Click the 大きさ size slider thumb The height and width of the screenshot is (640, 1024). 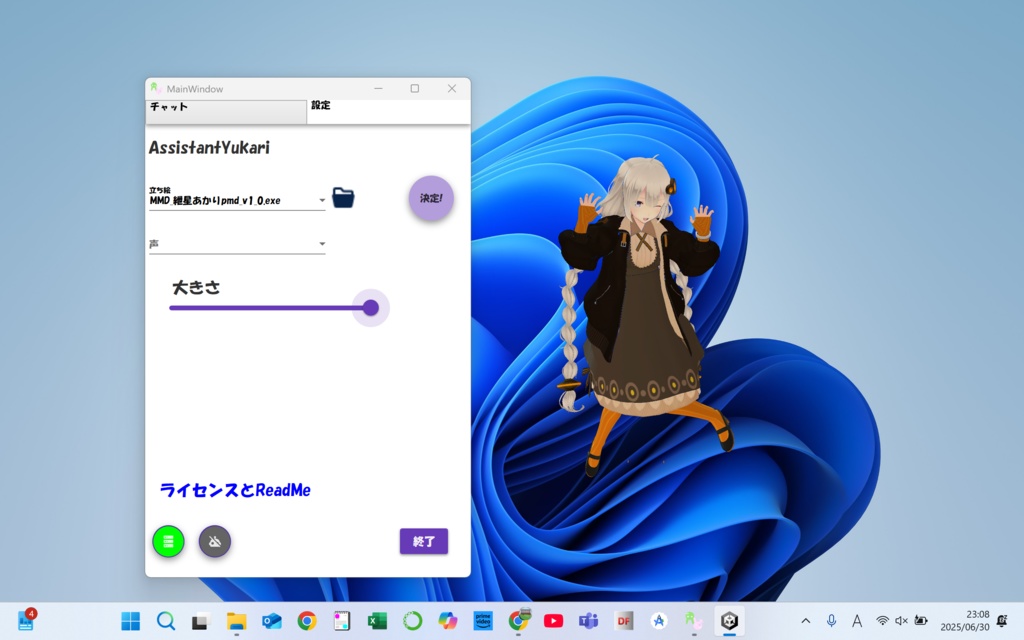370,308
